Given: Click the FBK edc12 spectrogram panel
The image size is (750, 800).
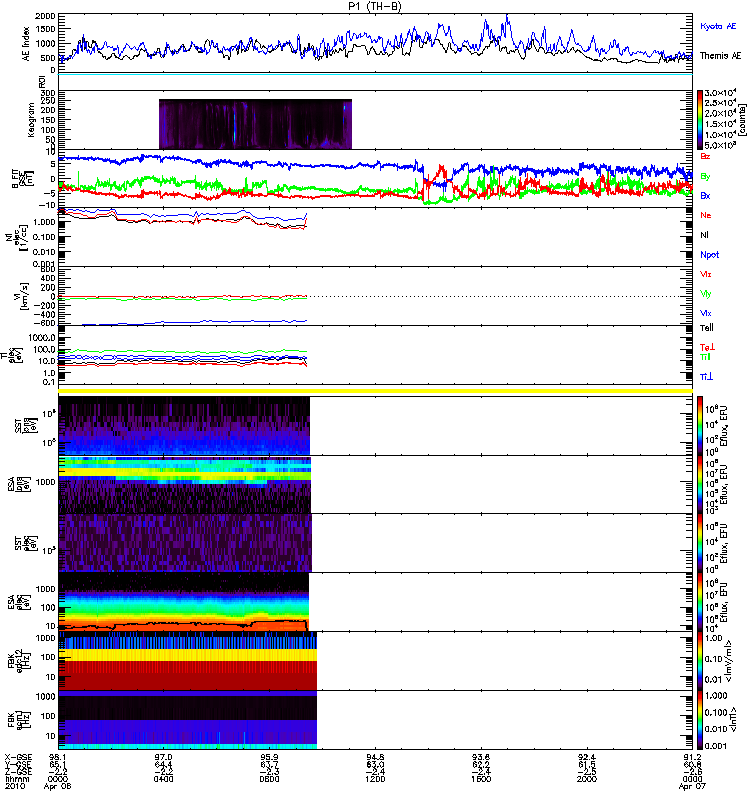Looking at the screenshot, I should tap(188, 661).
